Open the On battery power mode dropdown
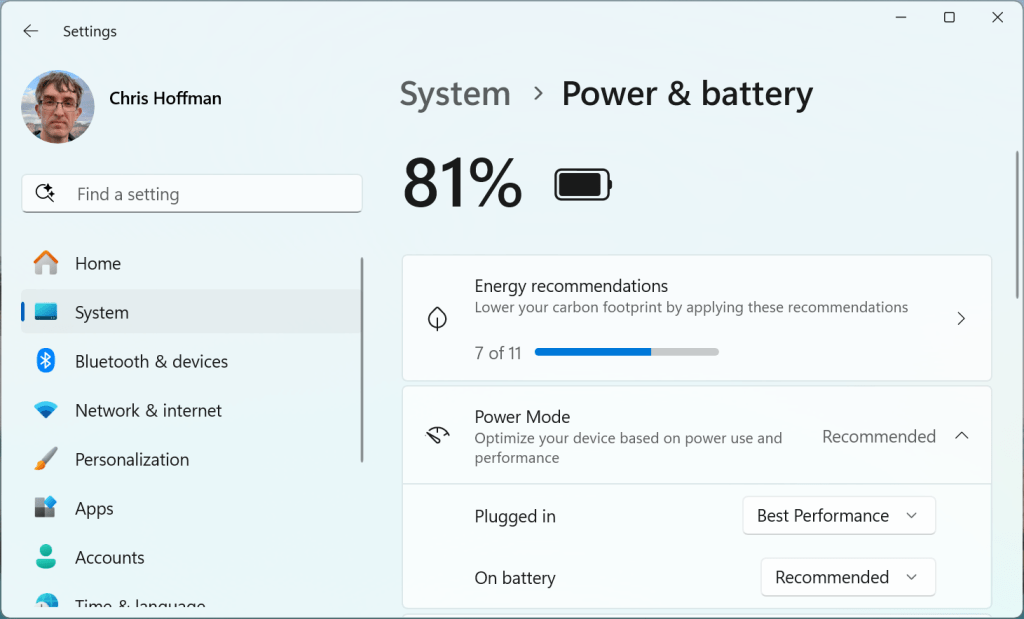Image resolution: width=1024 pixels, height=619 pixels. pos(847,578)
